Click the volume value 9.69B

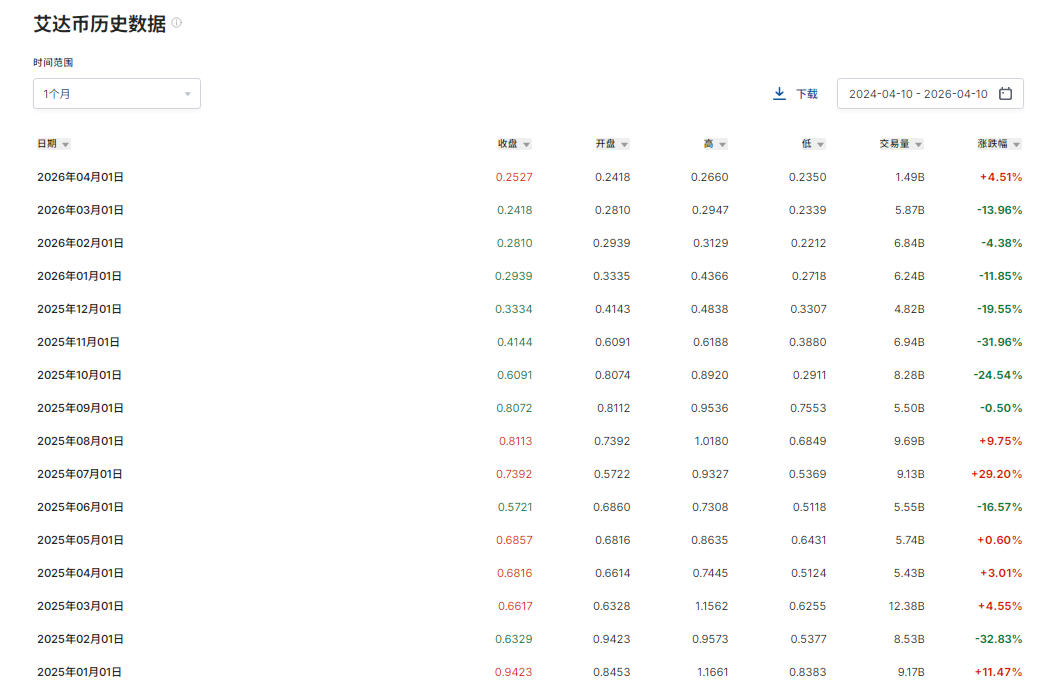click(909, 441)
